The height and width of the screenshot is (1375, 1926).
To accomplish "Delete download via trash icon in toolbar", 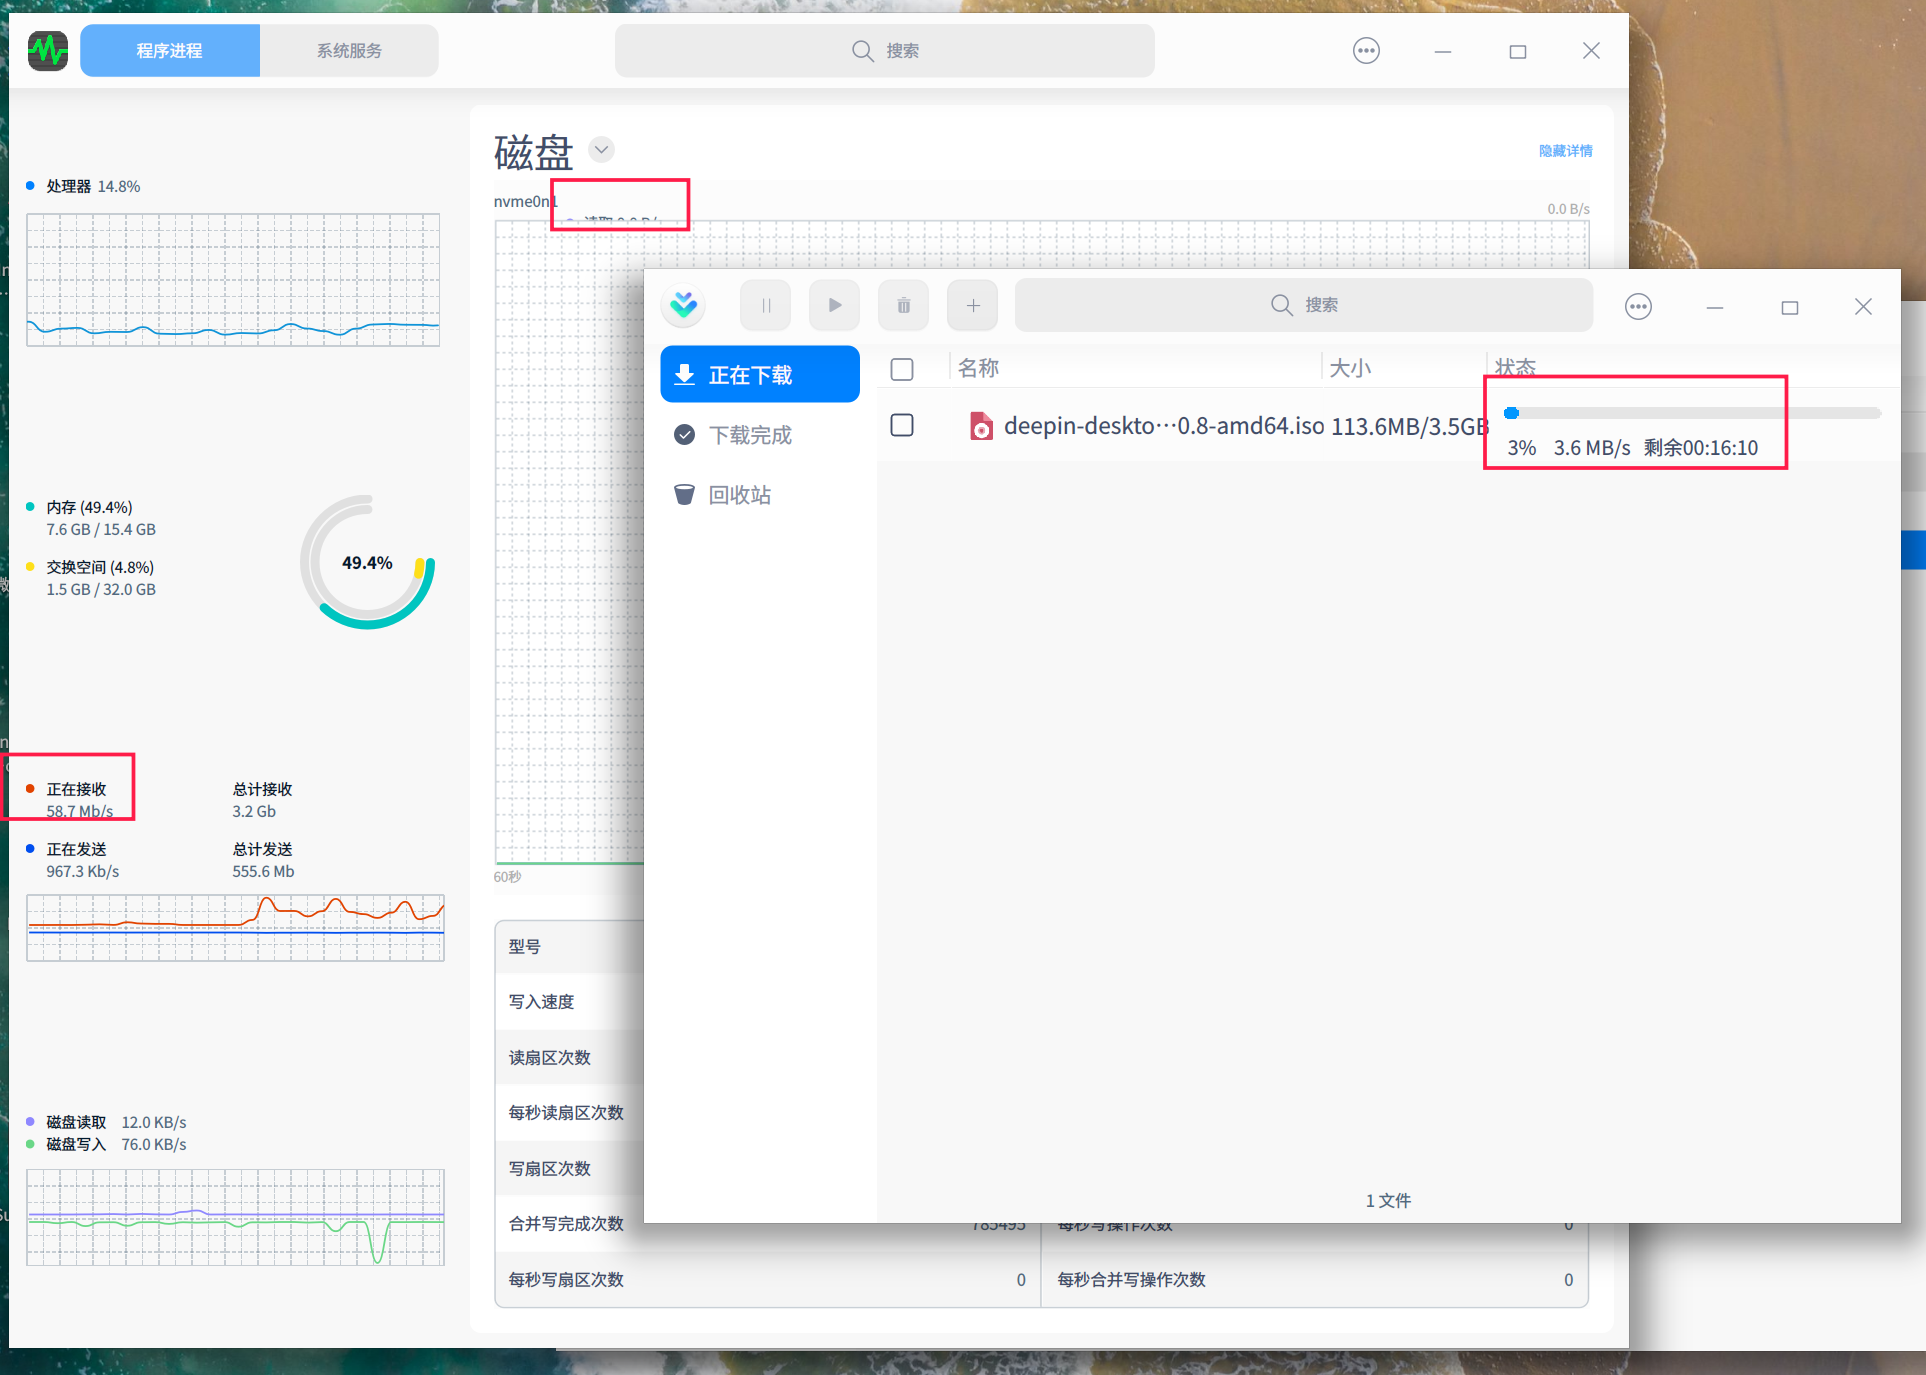I will pyautogui.click(x=903, y=305).
